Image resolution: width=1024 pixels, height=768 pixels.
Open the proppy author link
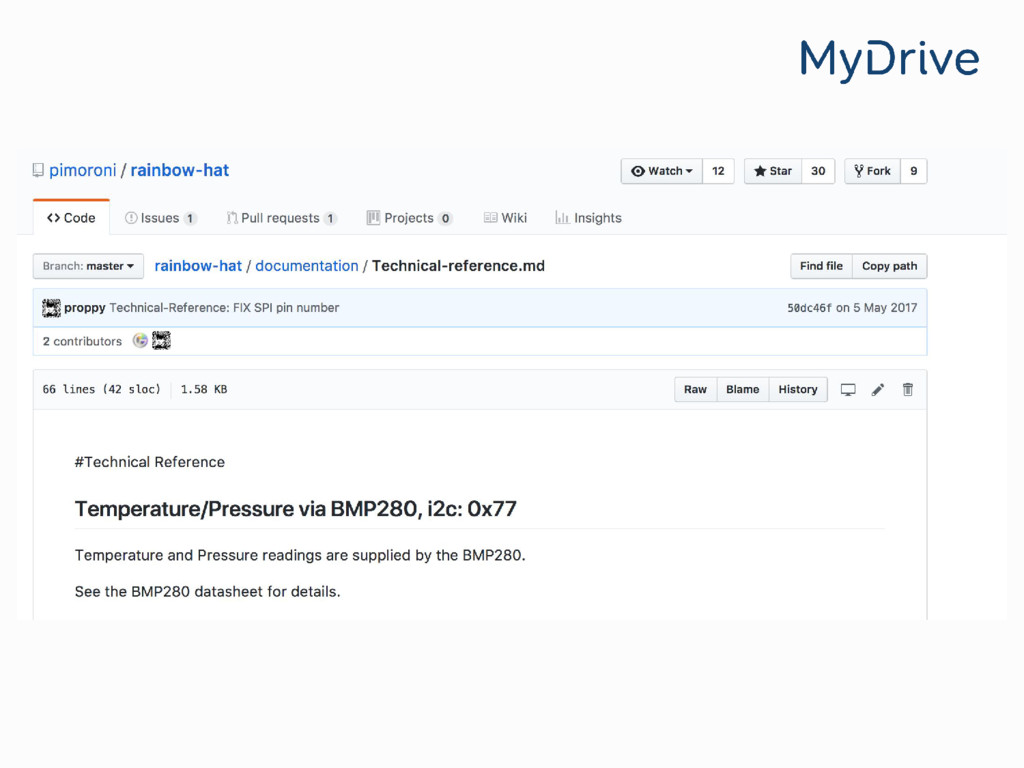pyautogui.click(x=85, y=308)
